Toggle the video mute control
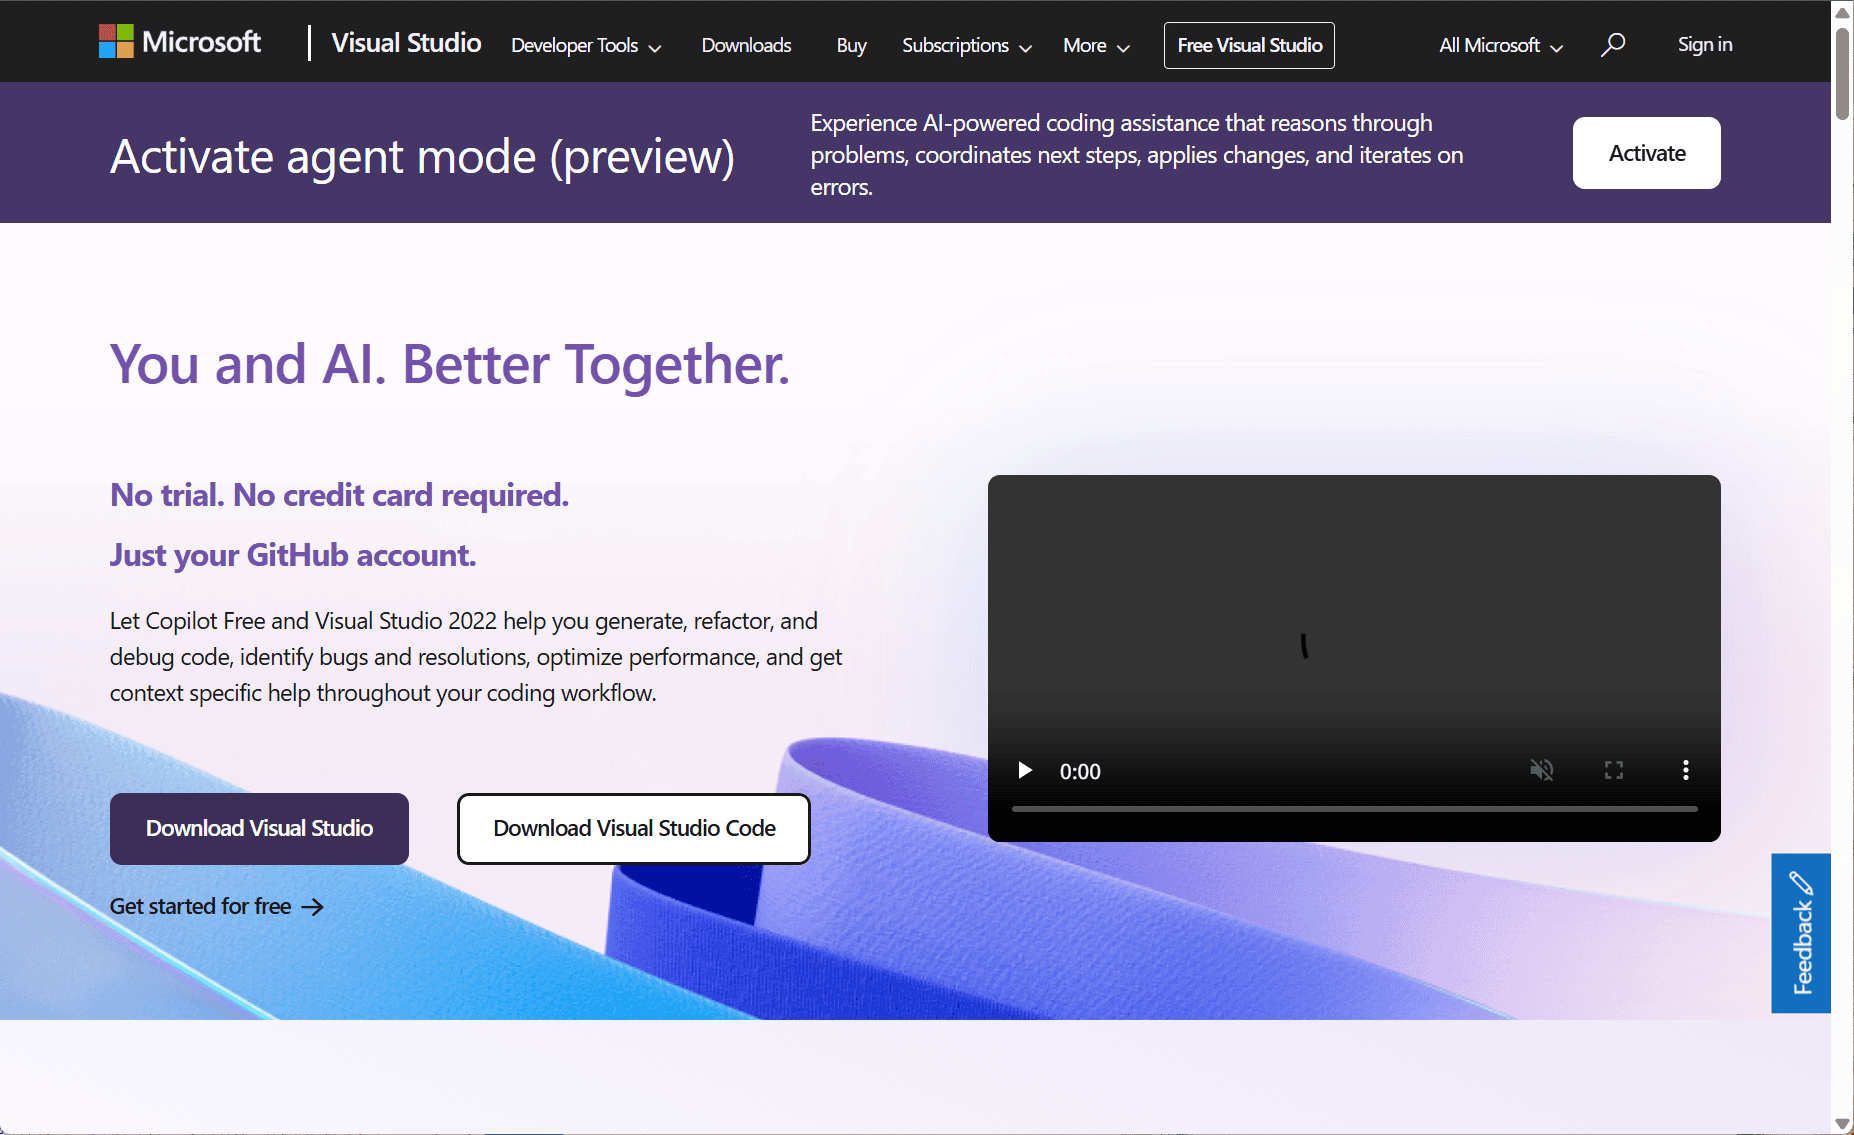 tap(1541, 770)
